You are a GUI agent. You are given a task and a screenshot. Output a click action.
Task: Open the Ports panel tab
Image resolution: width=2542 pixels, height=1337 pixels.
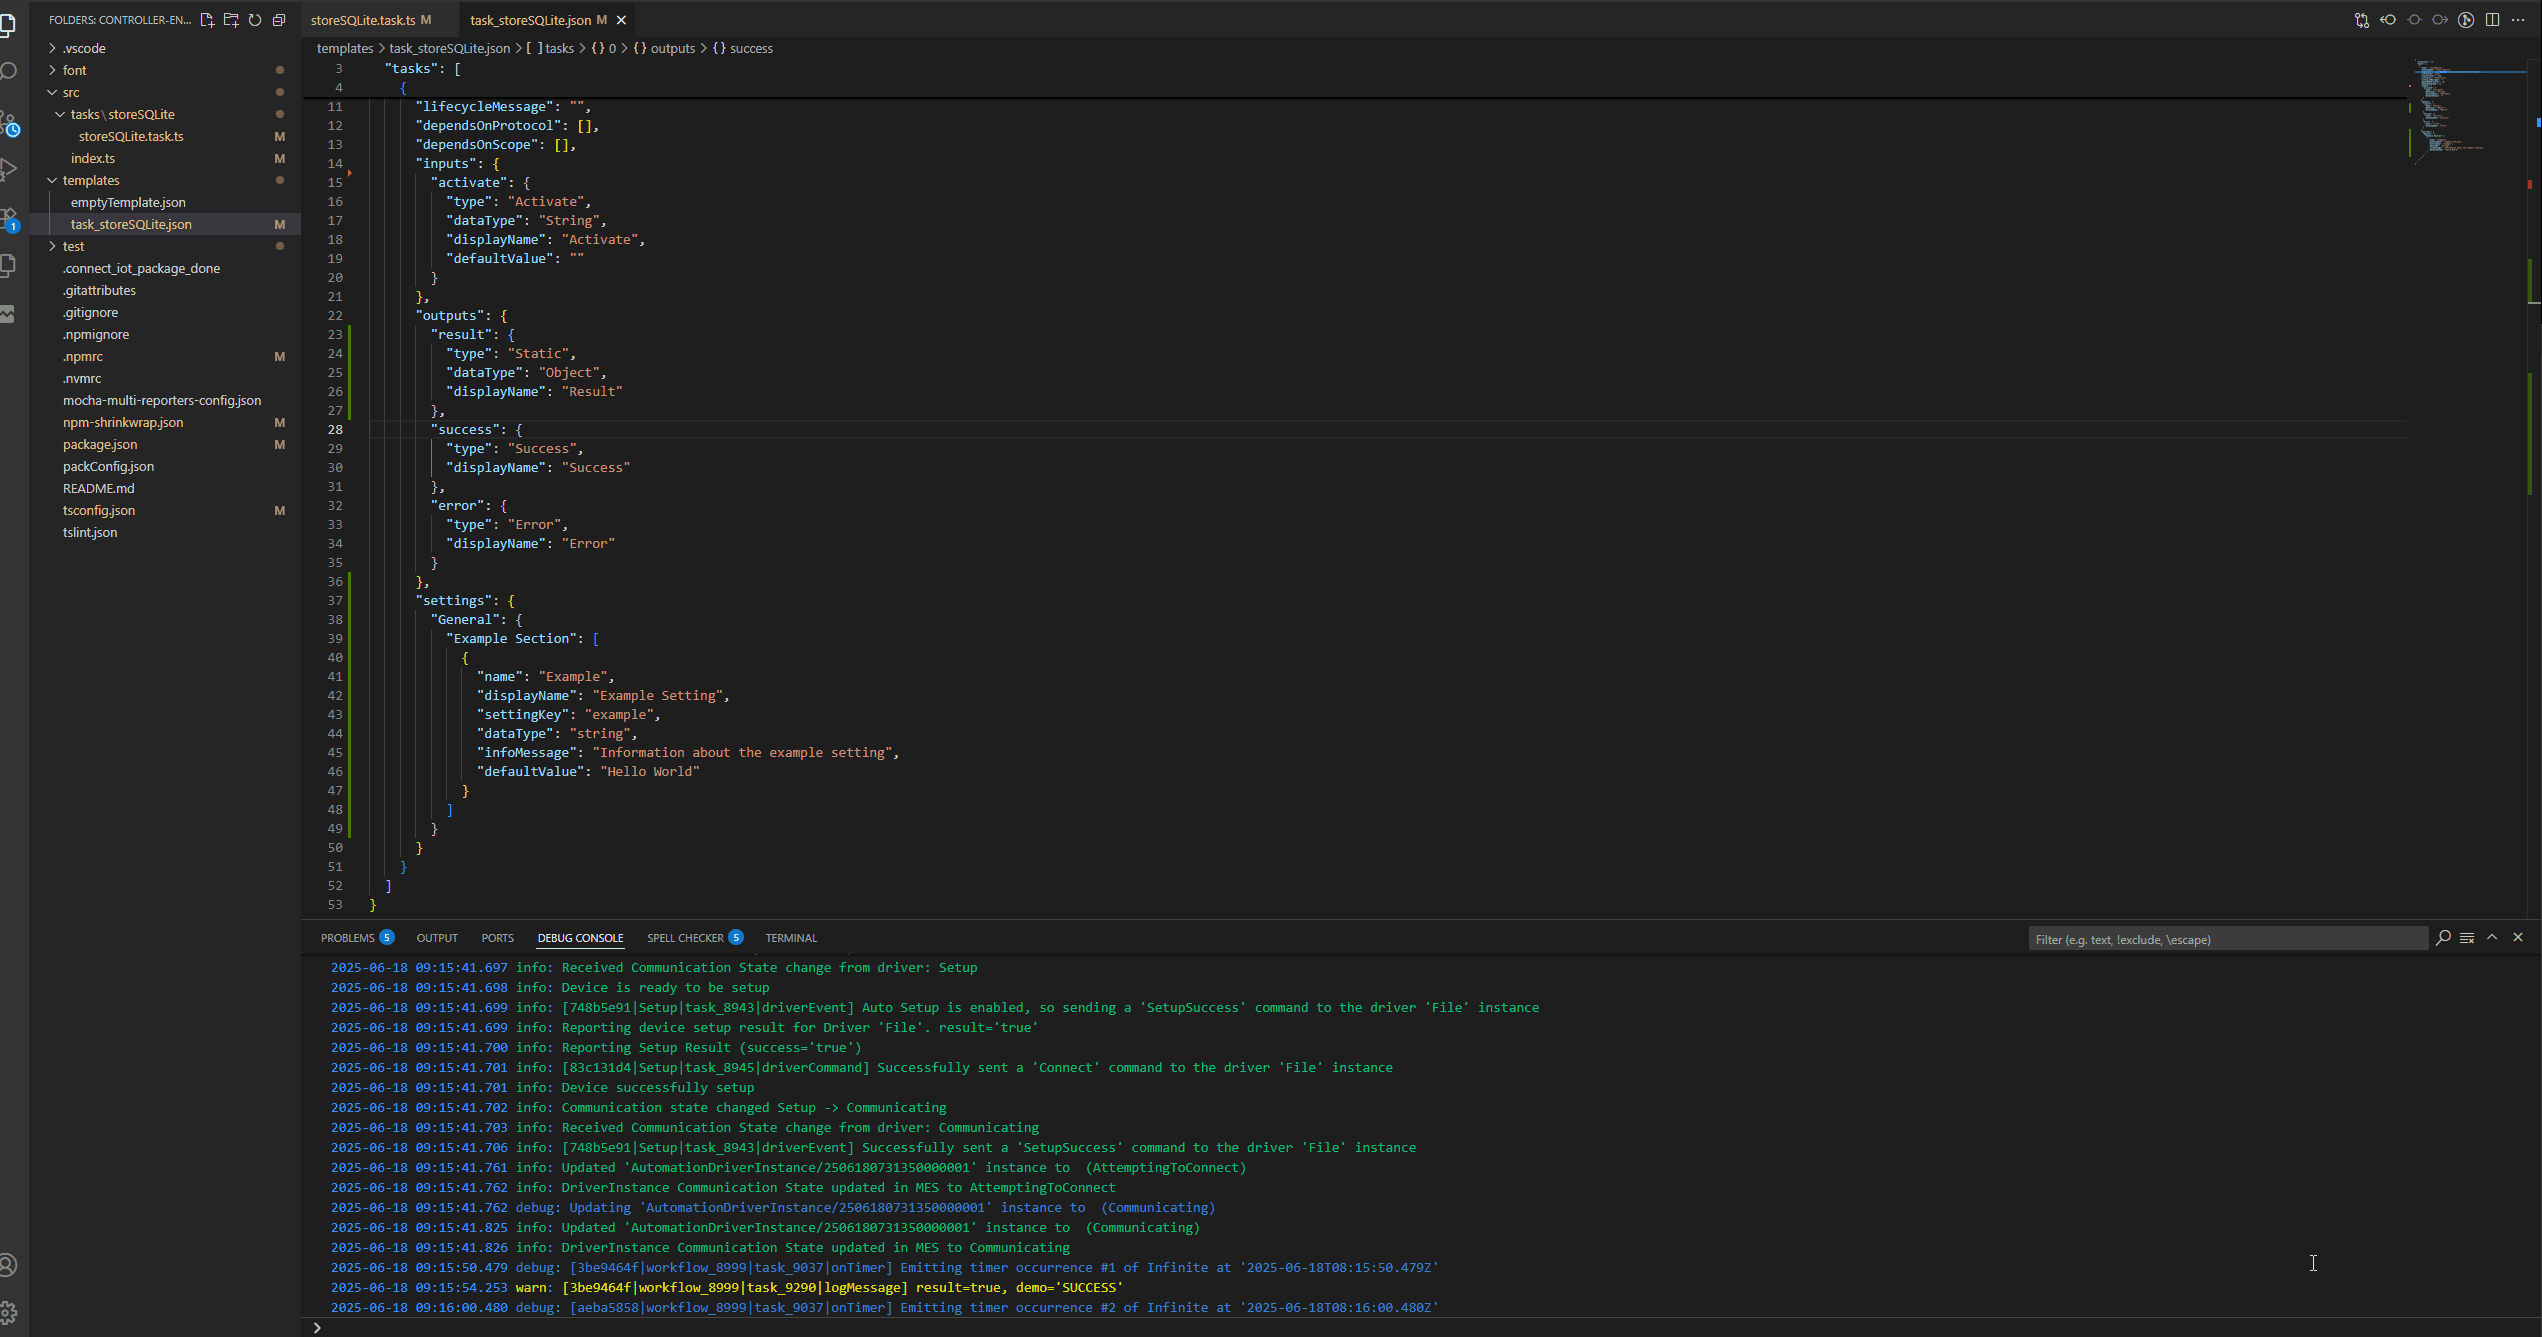(x=497, y=938)
